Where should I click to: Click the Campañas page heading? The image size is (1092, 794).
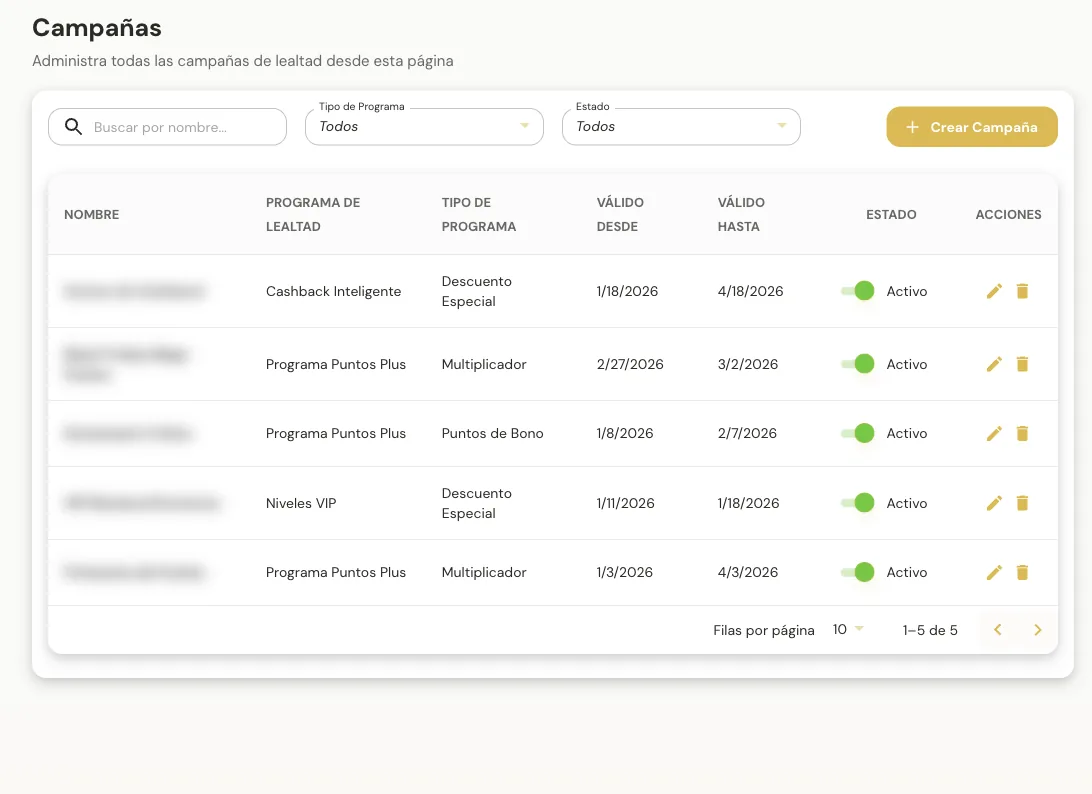pyautogui.click(x=97, y=28)
